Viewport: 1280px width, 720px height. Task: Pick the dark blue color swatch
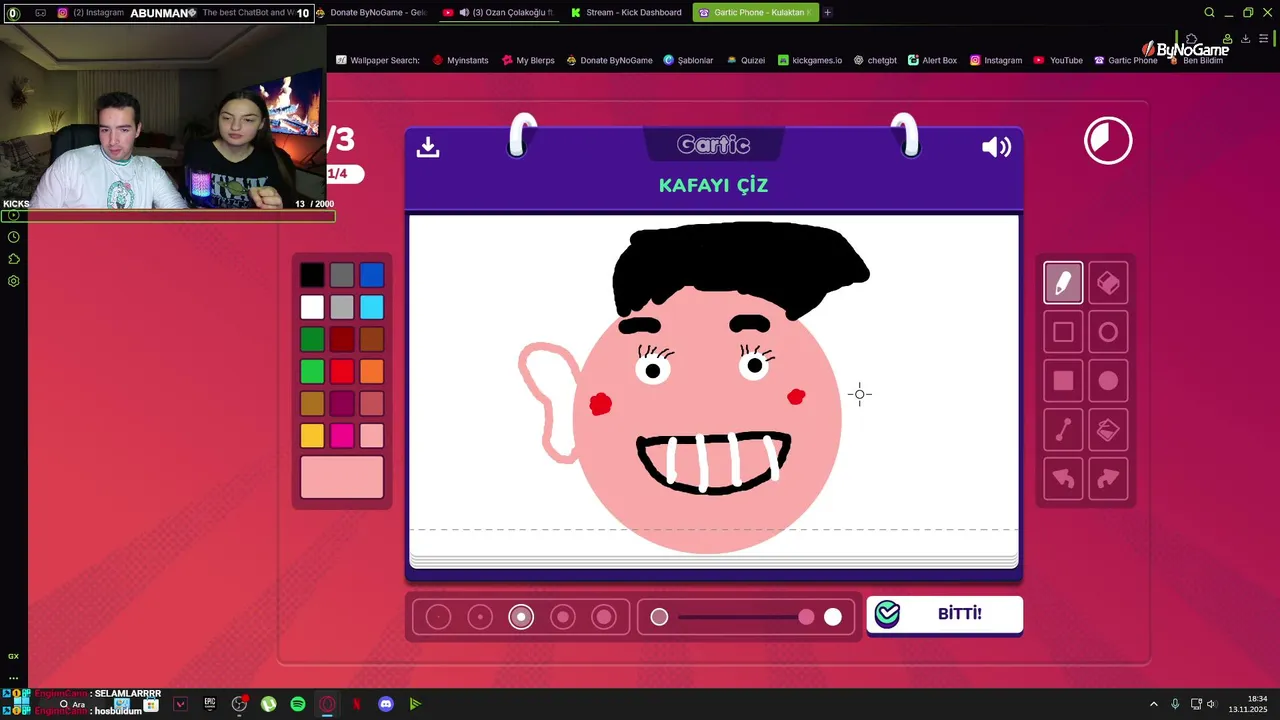372,275
